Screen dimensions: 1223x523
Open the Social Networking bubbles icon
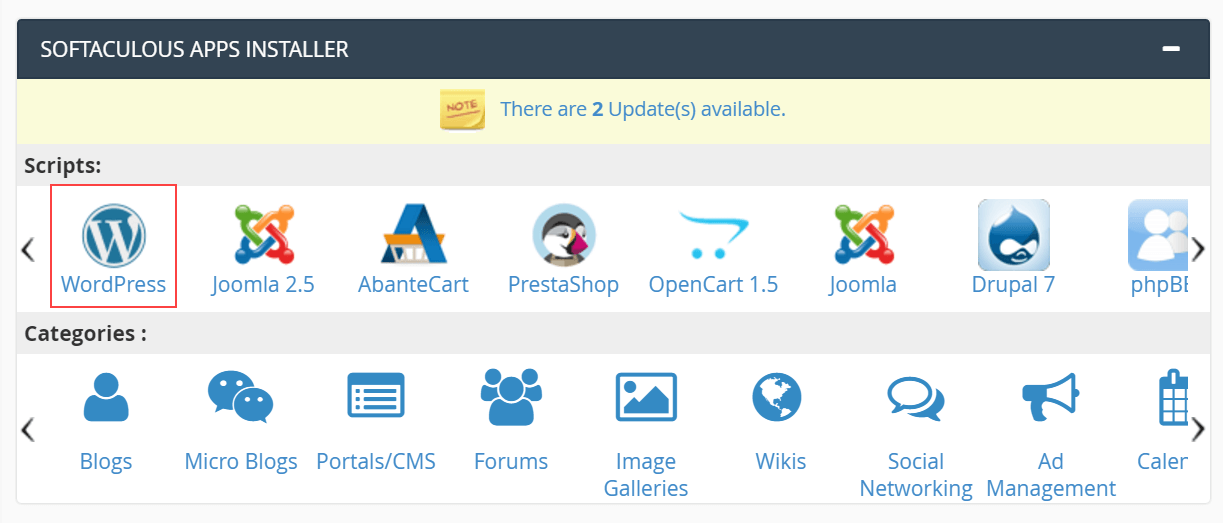point(916,398)
